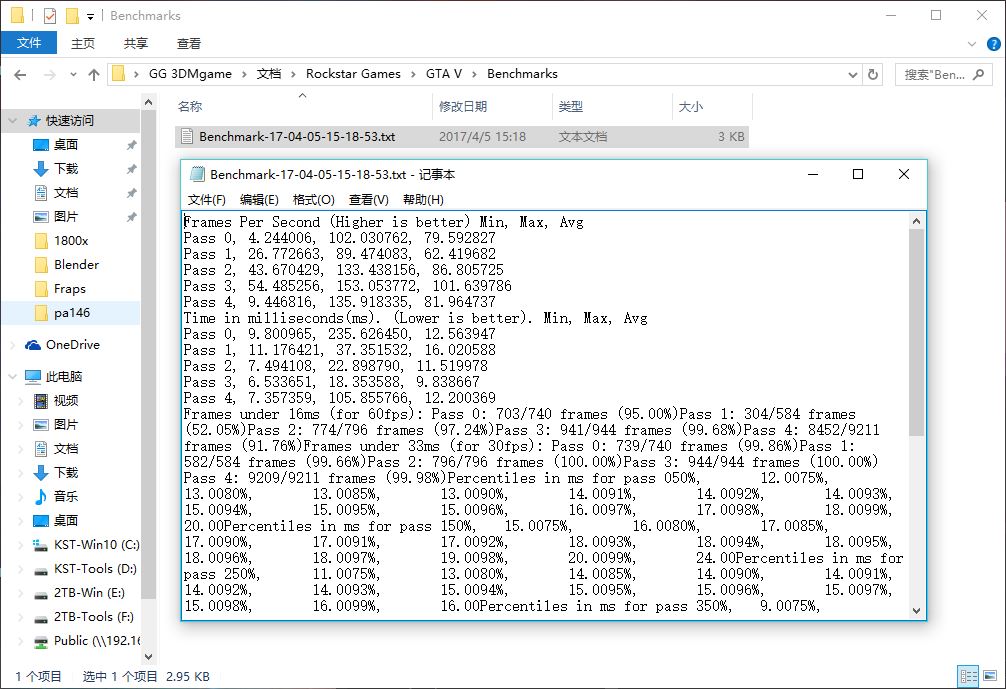Click the Notepad vertical scrollbar thumb
The image size is (1006, 689).
coord(917,330)
